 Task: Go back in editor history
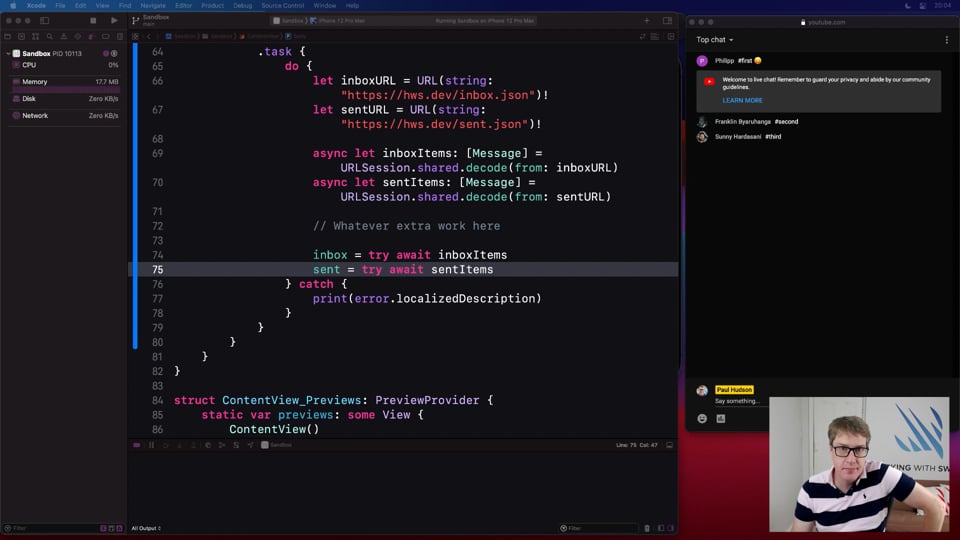tap(149, 37)
